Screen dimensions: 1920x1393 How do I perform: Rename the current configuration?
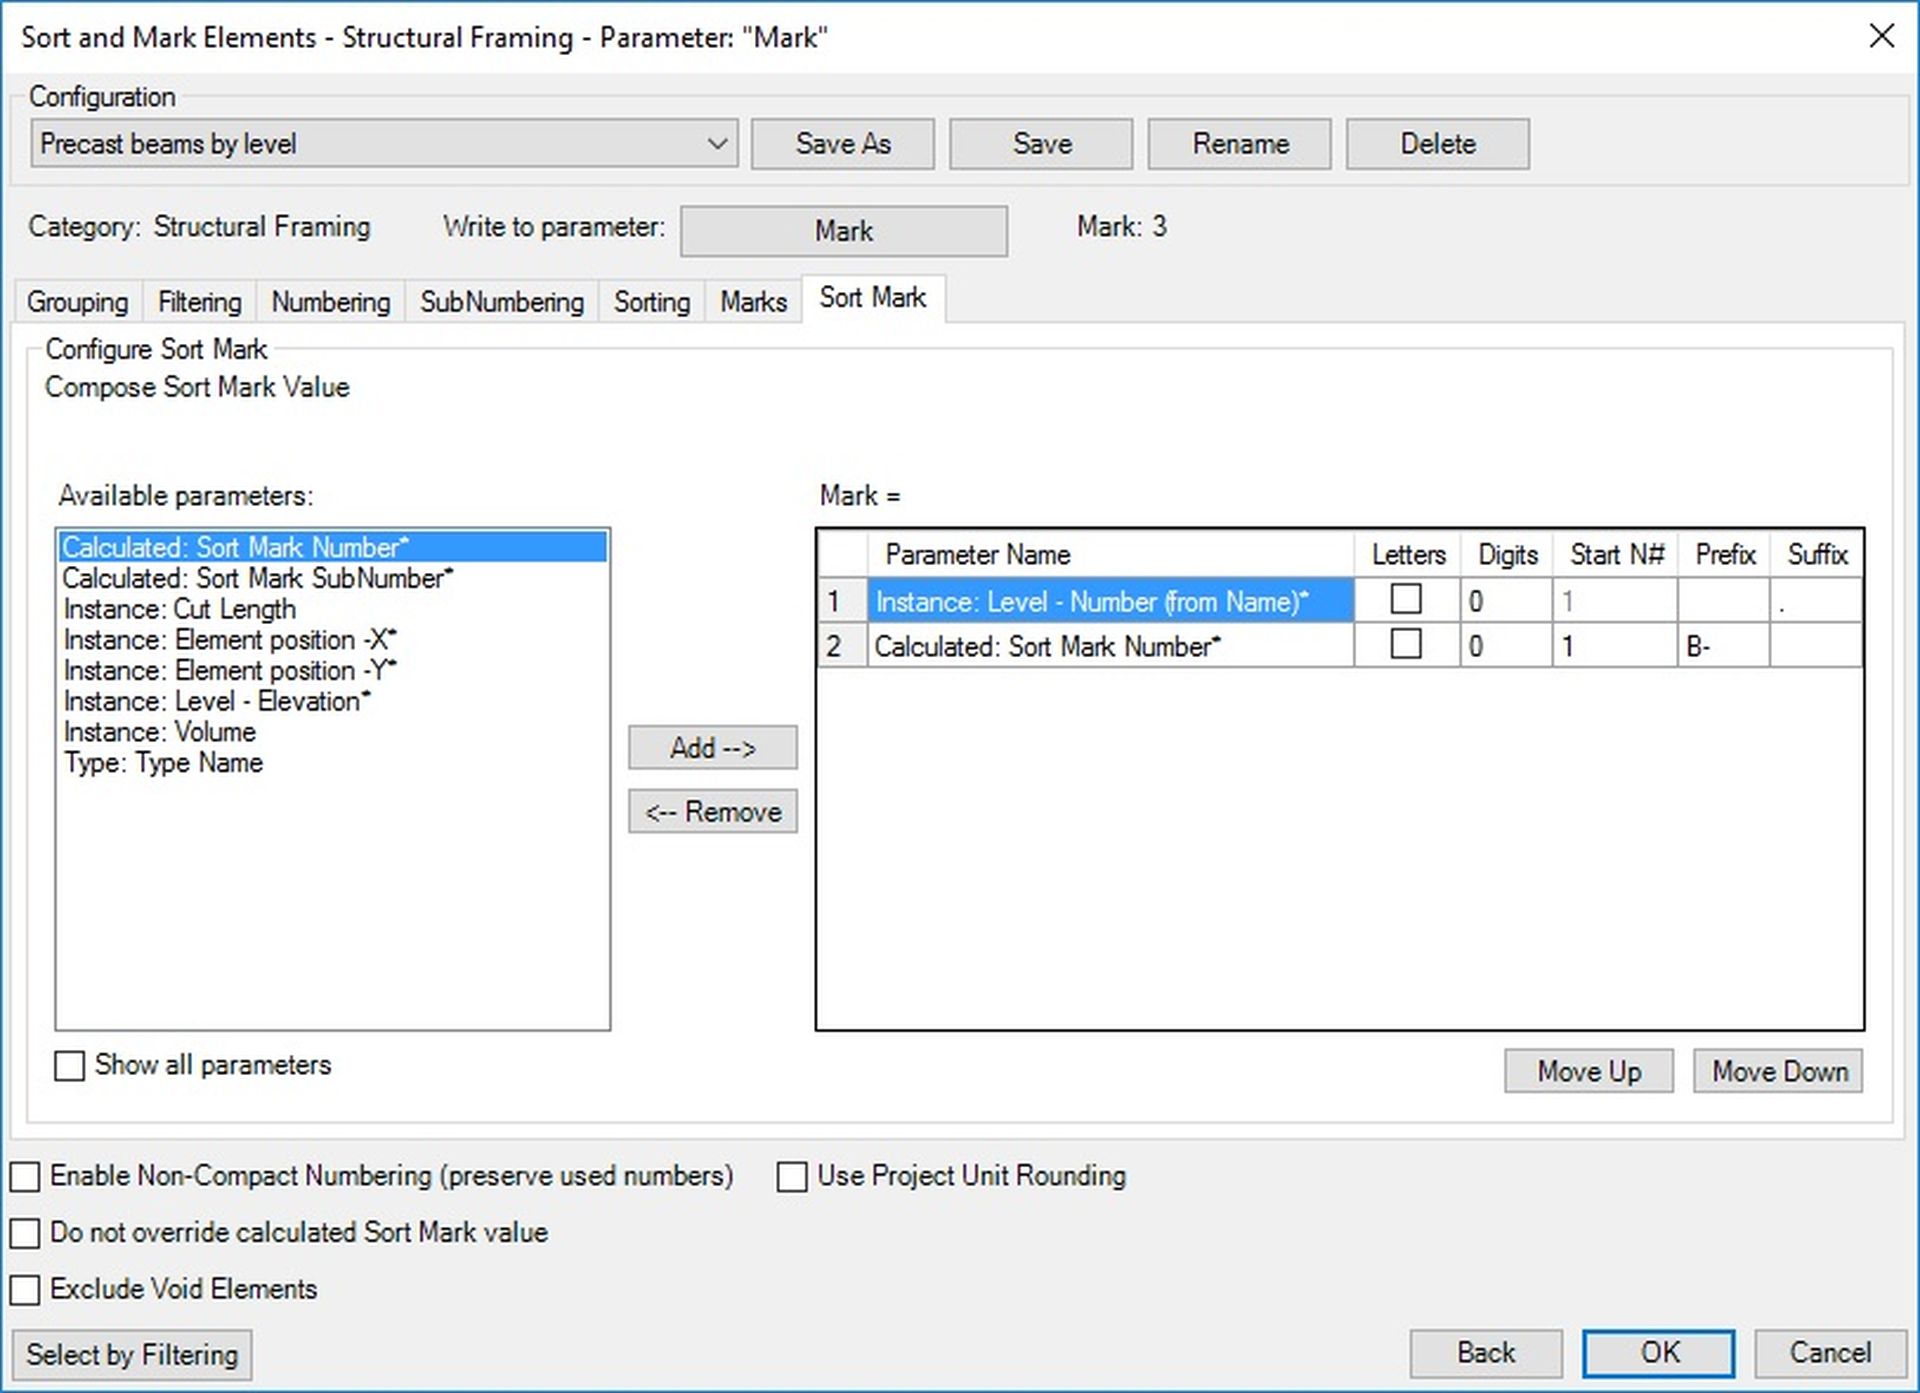pos(1239,143)
